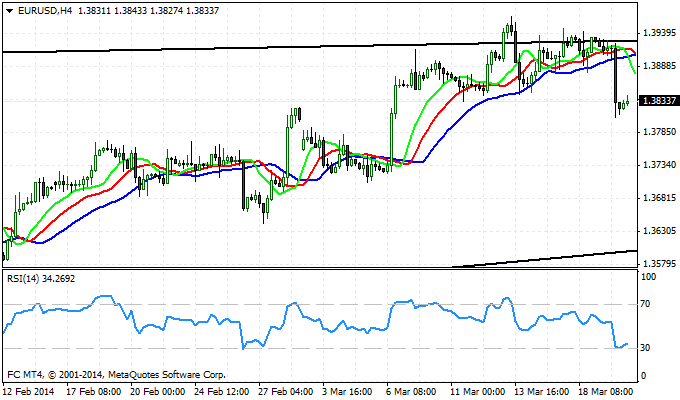Click the 6 Mar 08:00 time label
Screen dimensions: 680x400
[x=411, y=391]
